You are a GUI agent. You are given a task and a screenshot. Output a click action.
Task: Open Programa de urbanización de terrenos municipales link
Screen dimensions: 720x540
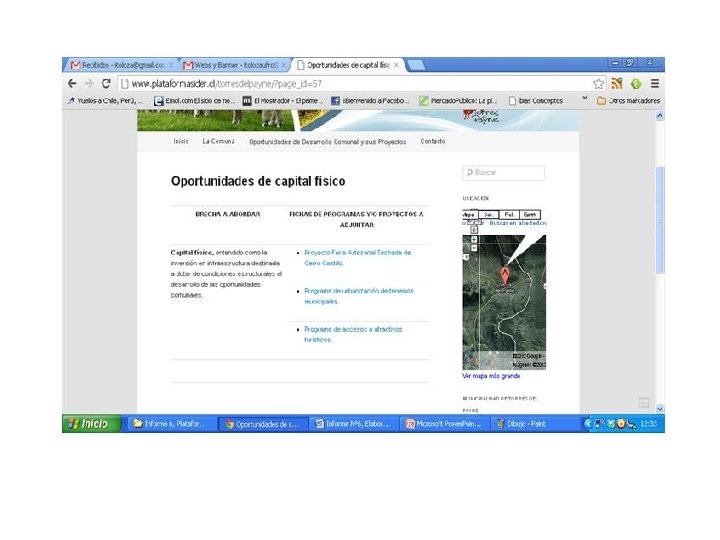click(359, 296)
